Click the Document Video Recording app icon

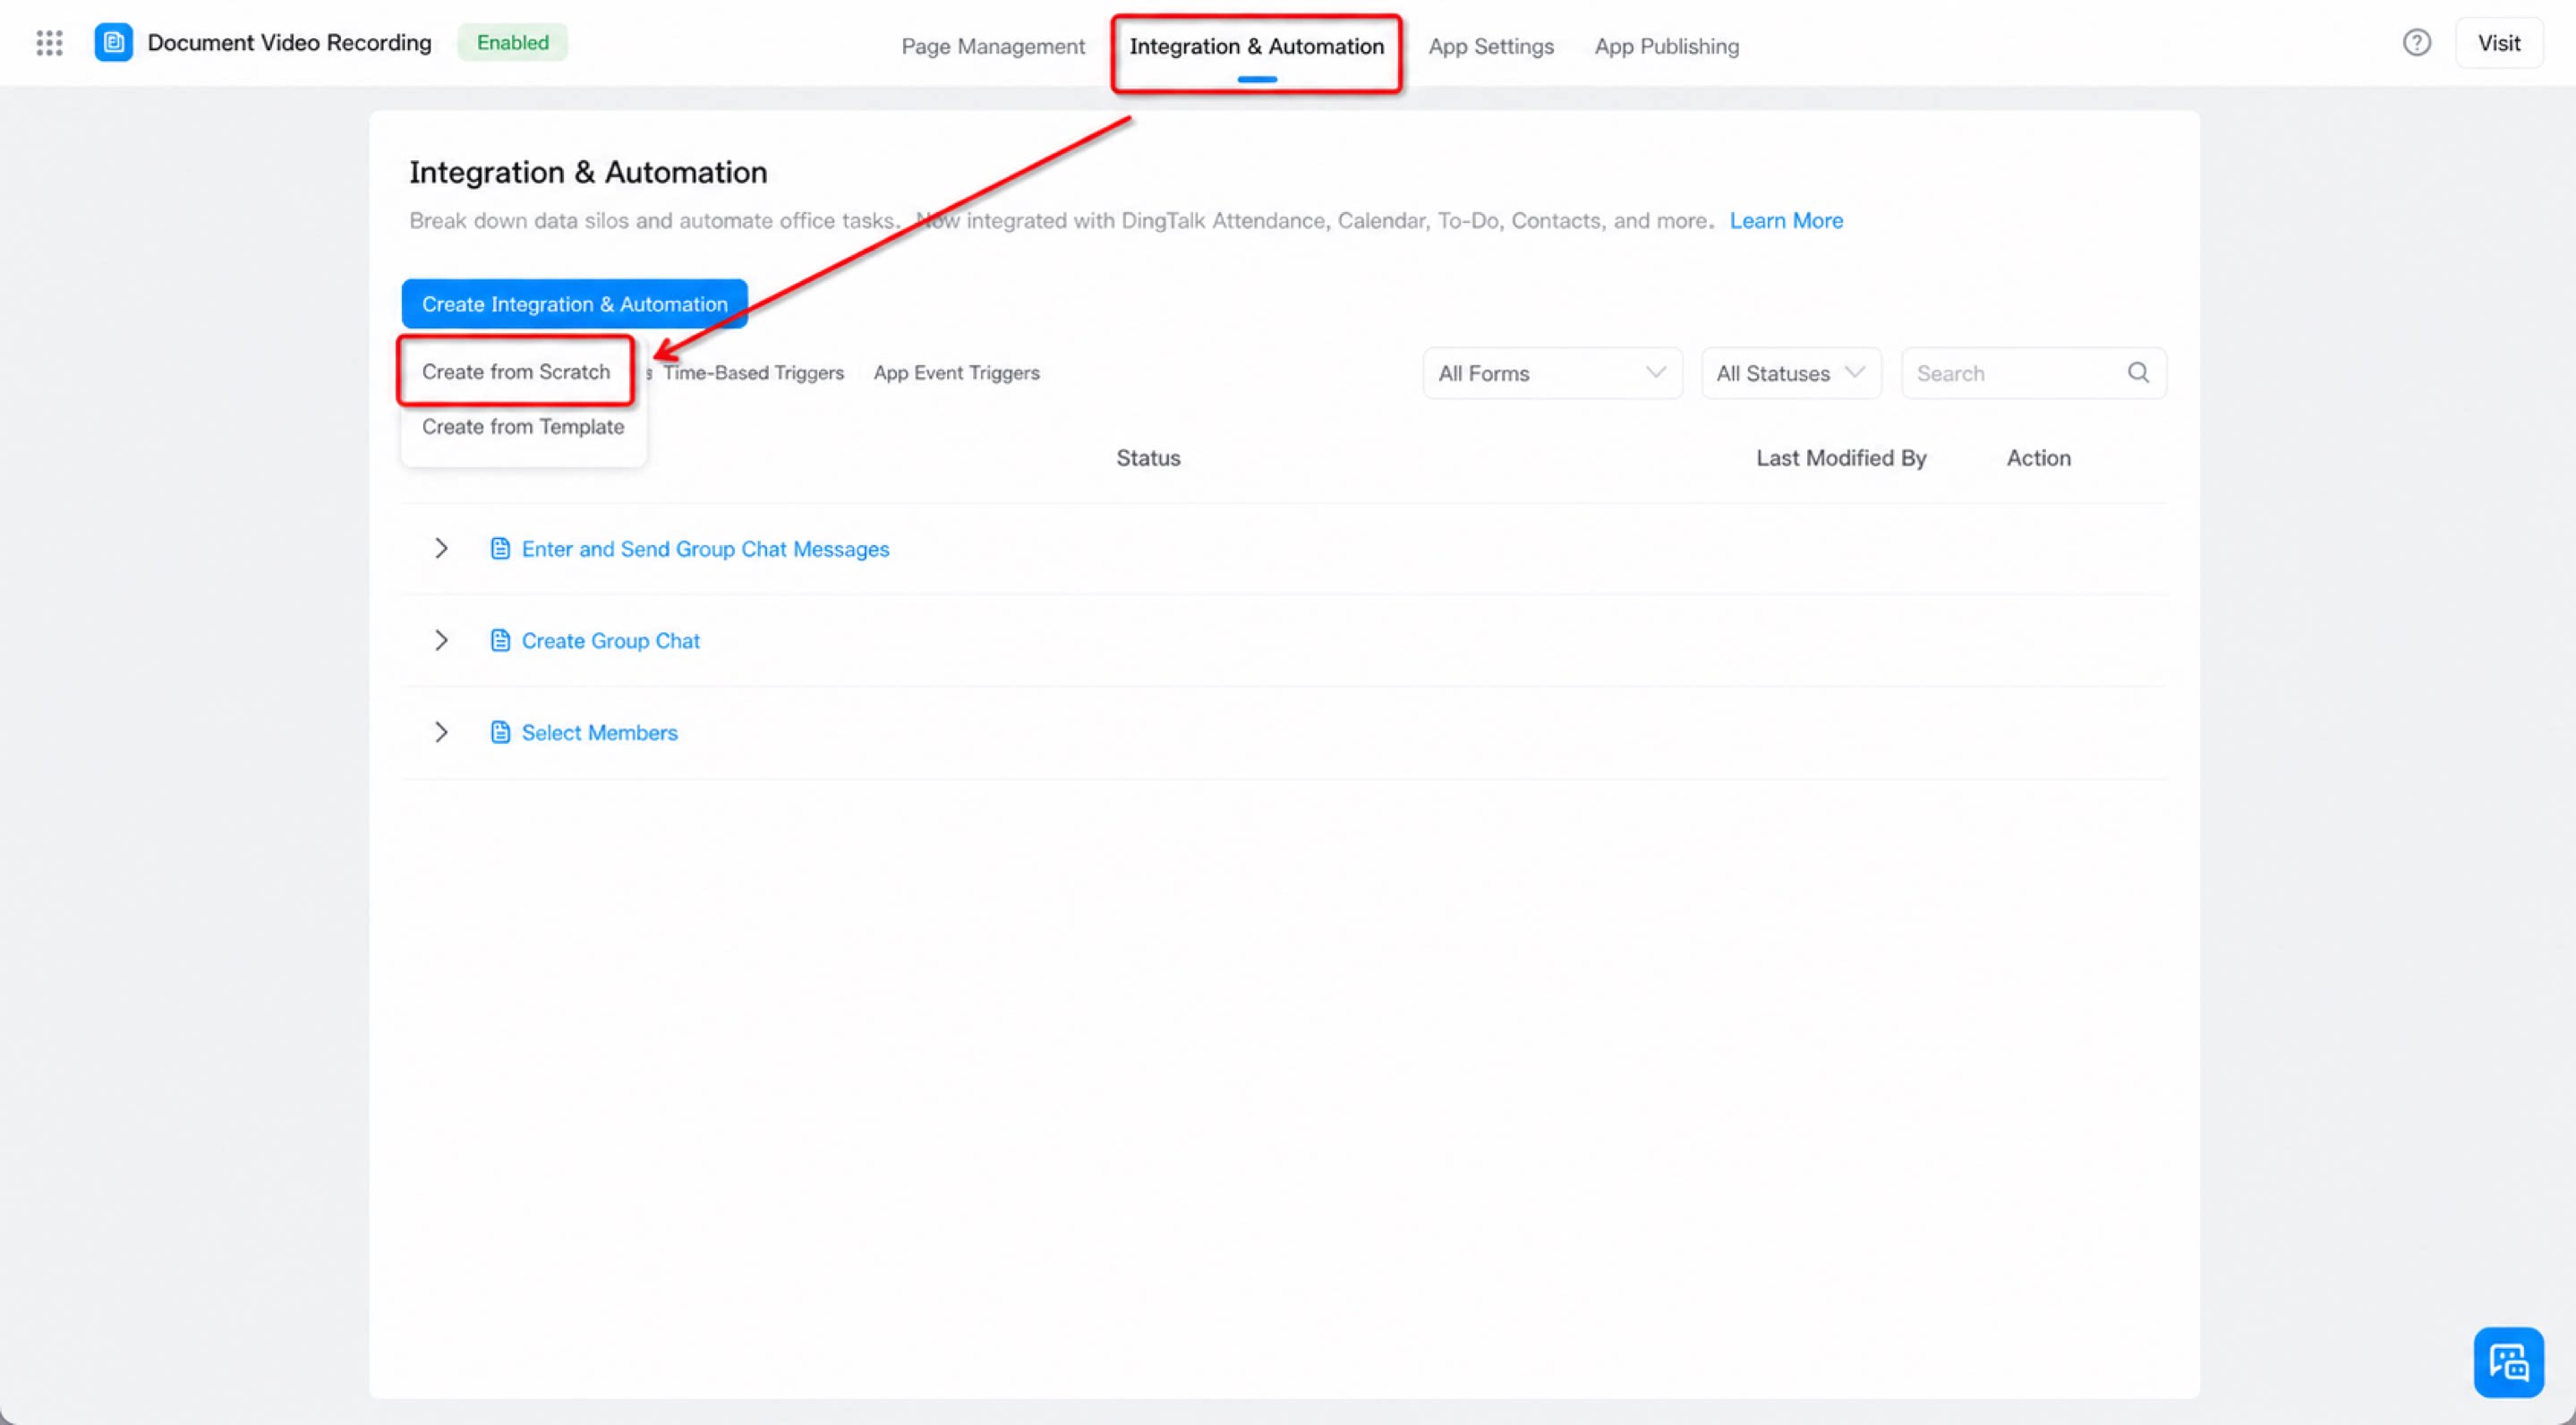[113, 42]
